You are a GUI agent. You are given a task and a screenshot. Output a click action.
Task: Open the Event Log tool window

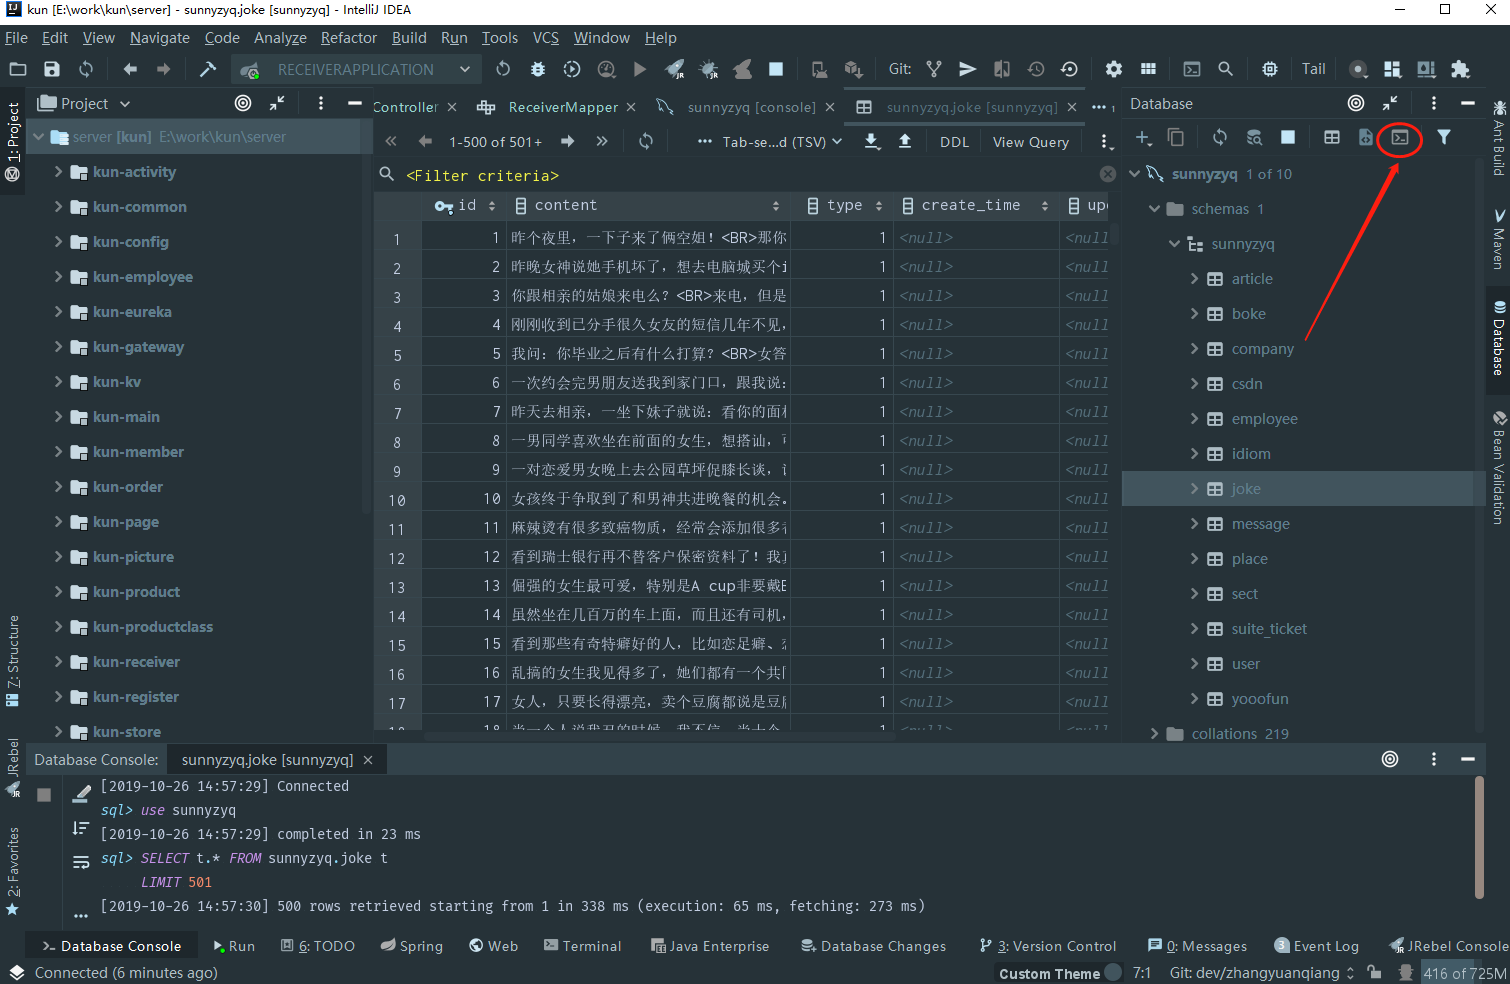[1317, 946]
